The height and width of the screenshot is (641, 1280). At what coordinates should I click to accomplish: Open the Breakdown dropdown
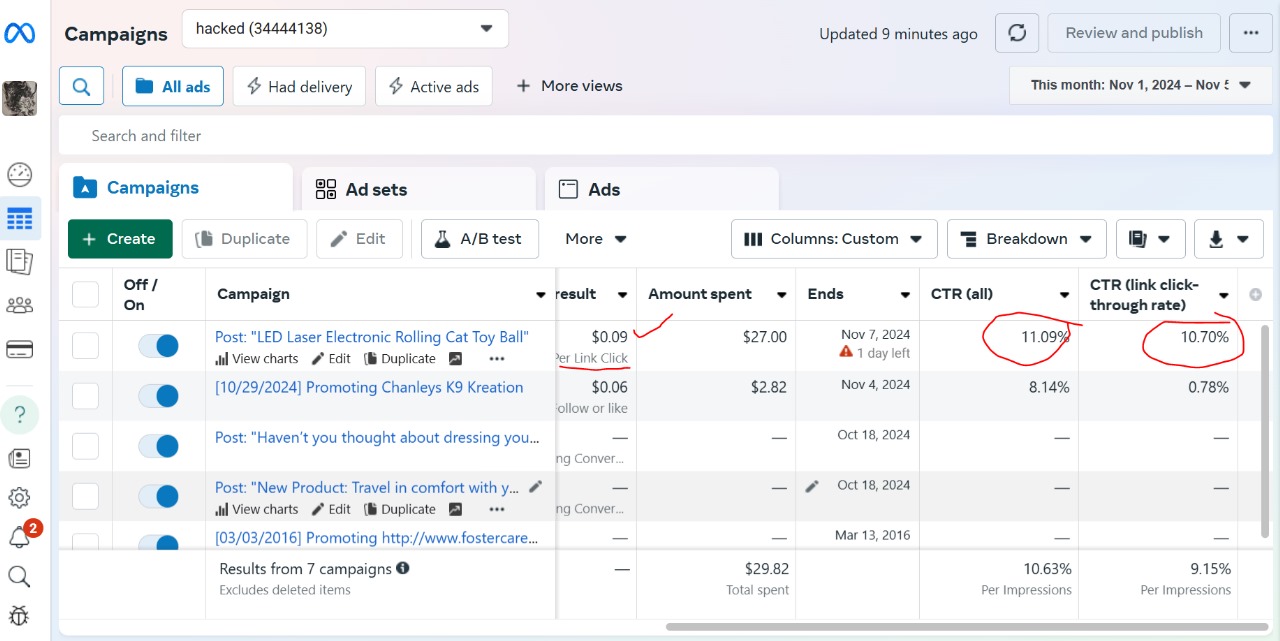point(1027,239)
